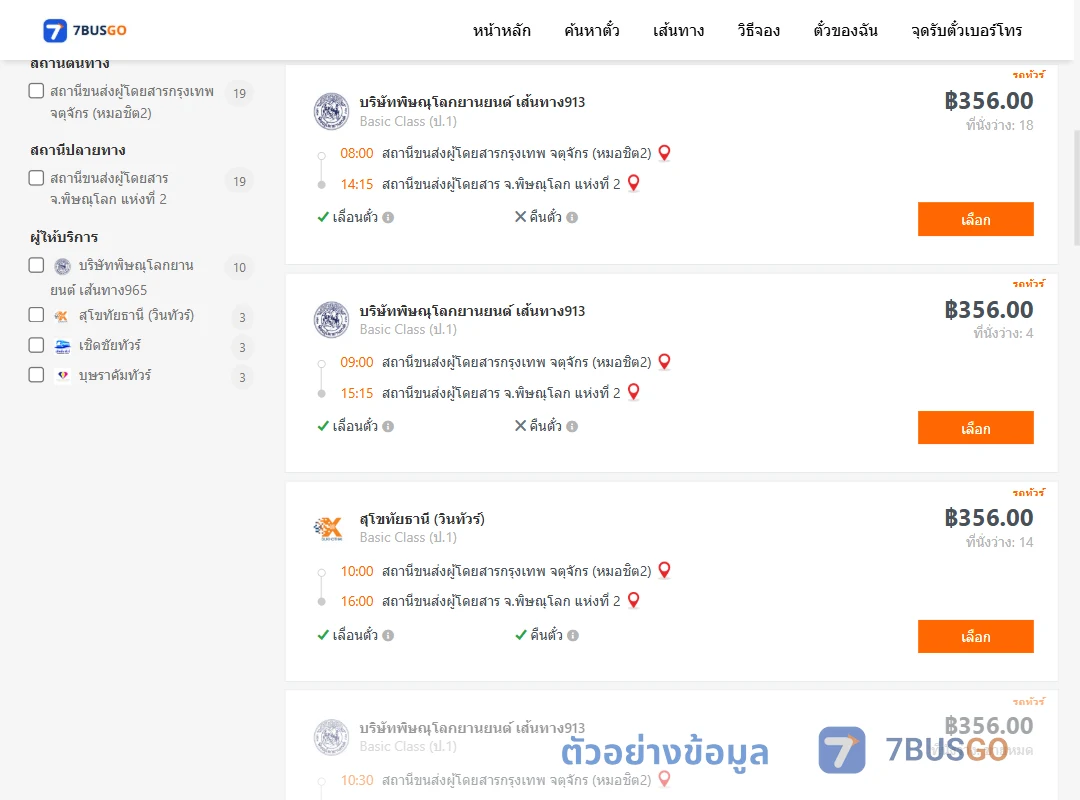Click the 08:00 departure time
Image resolution: width=1080 pixels, height=800 pixels.
[357, 153]
